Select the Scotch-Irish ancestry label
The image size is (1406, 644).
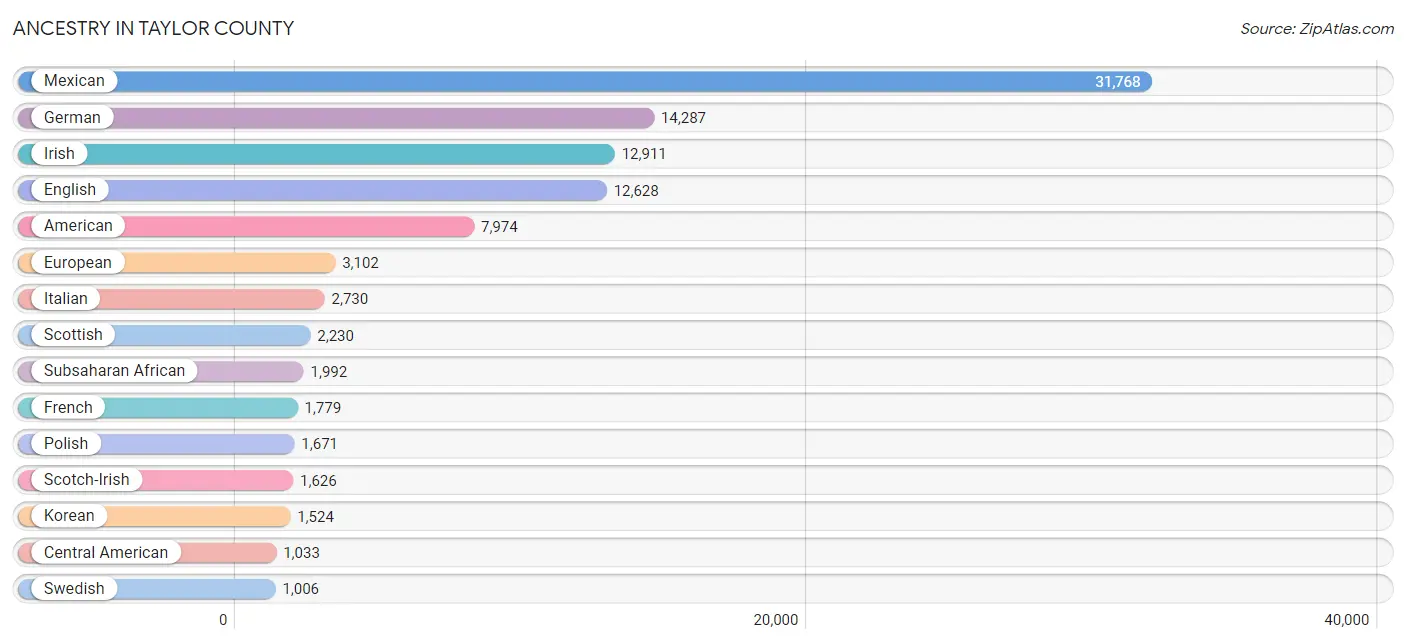point(87,479)
